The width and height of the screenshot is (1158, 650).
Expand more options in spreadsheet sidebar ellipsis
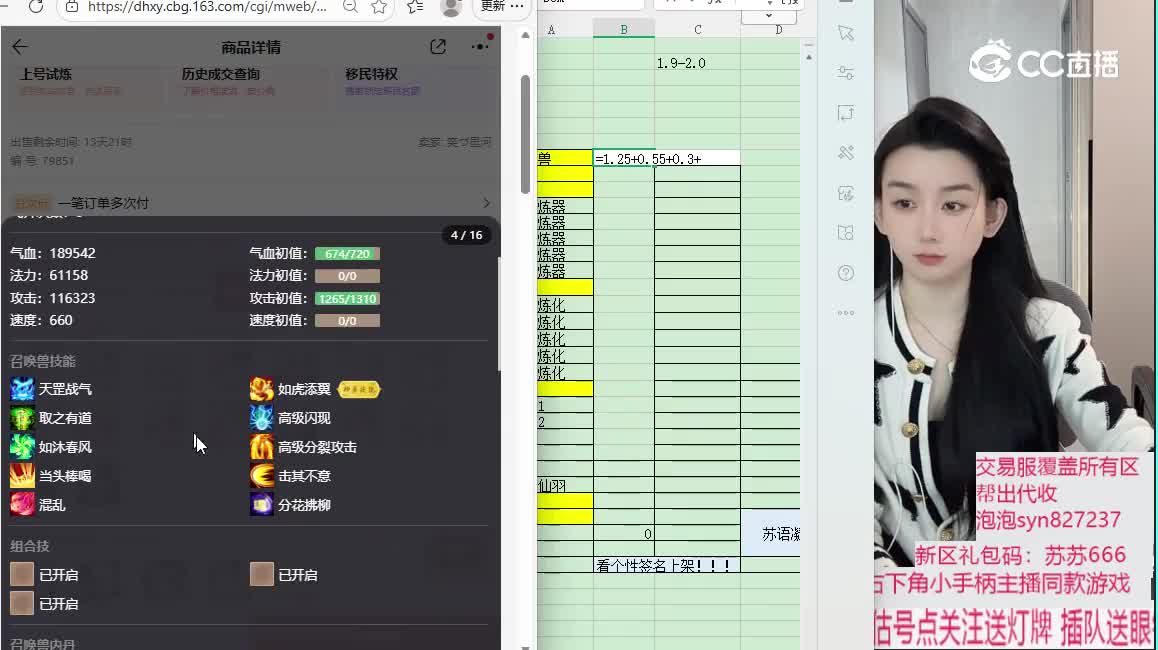pyautogui.click(x=846, y=313)
